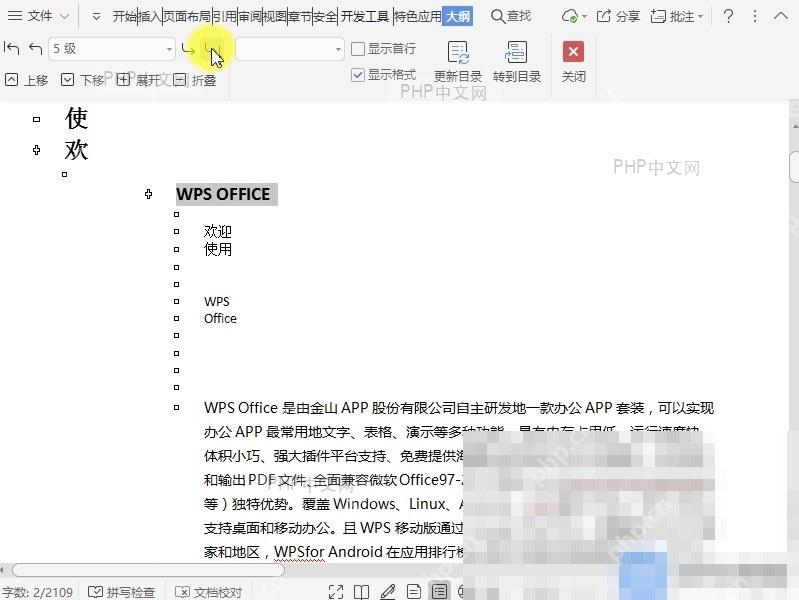This screenshot has width=799, height=600.
Task: Open the 特色应用 tab
Action: [418, 16]
